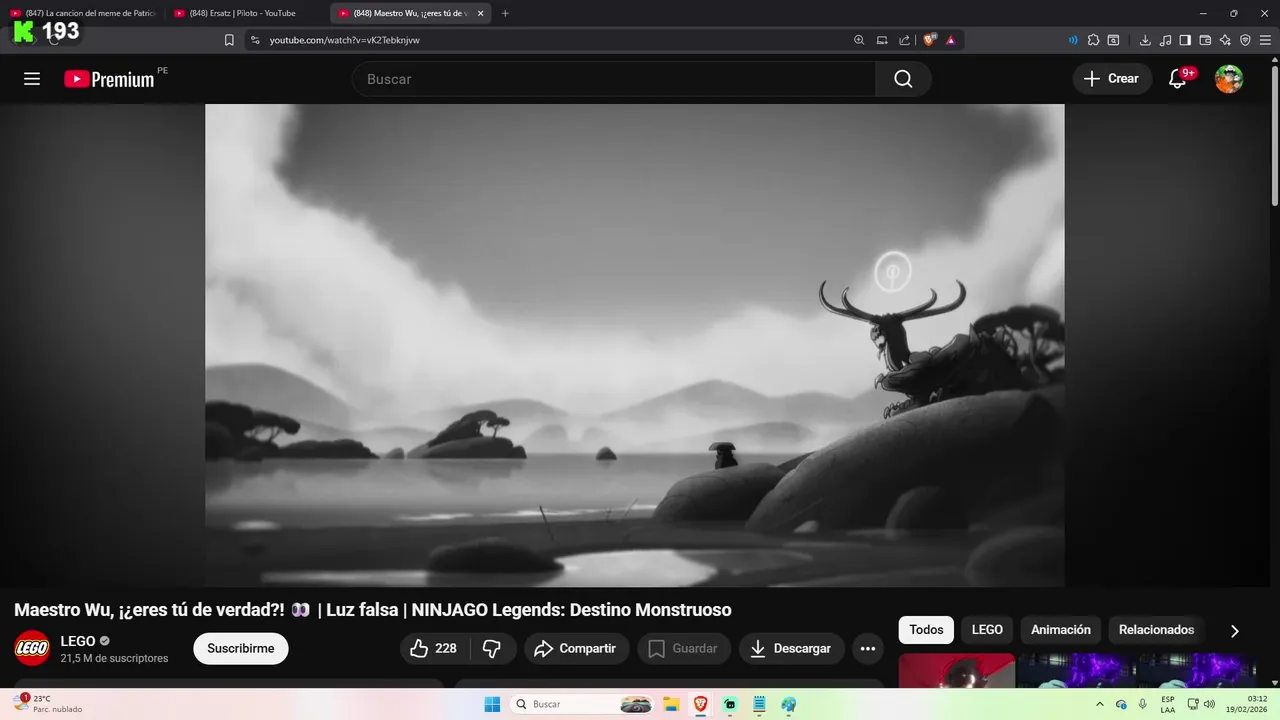This screenshot has height=720, width=1280.
Task: Open Brave Leo AI sparkle icon
Action: [1225, 40]
